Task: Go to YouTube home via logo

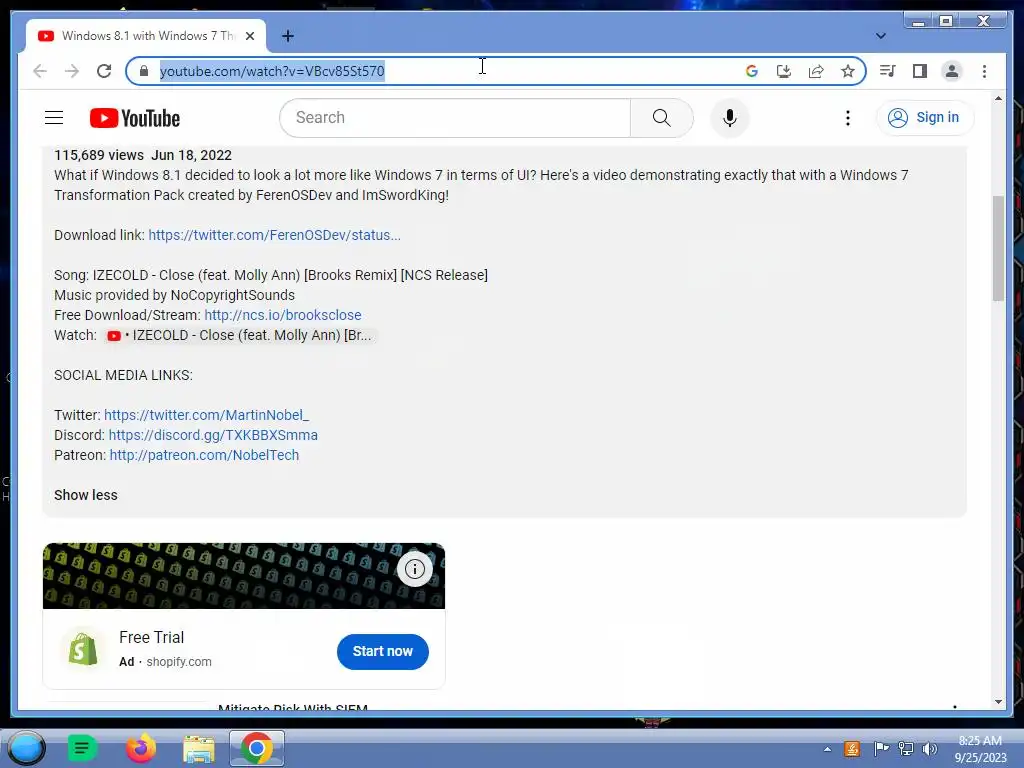Action: pyautogui.click(x=135, y=118)
